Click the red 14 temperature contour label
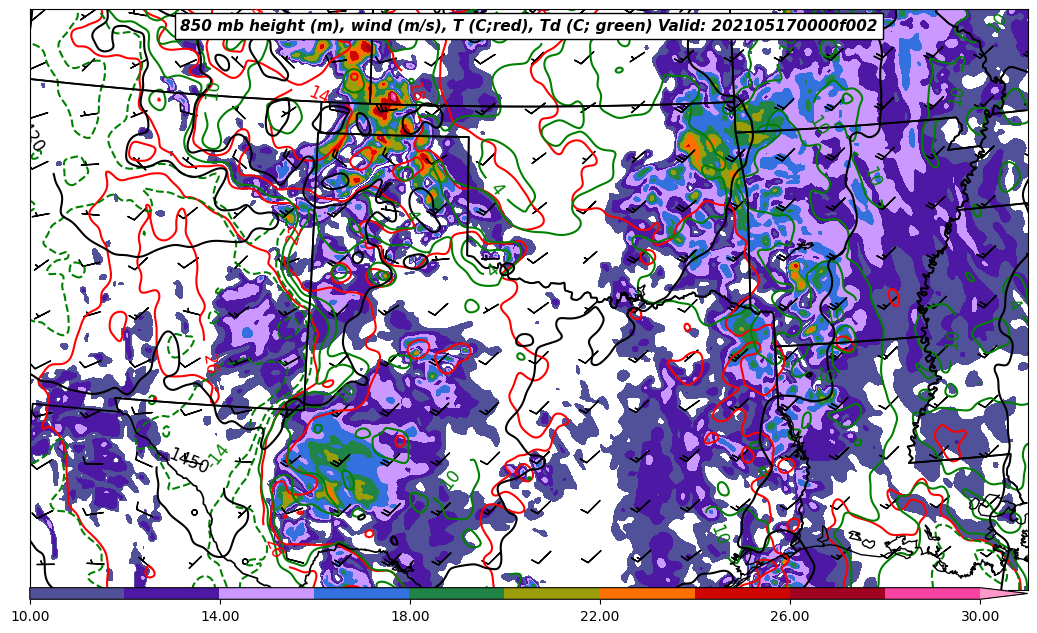Screen dimensions: 1037x633 tap(319, 94)
